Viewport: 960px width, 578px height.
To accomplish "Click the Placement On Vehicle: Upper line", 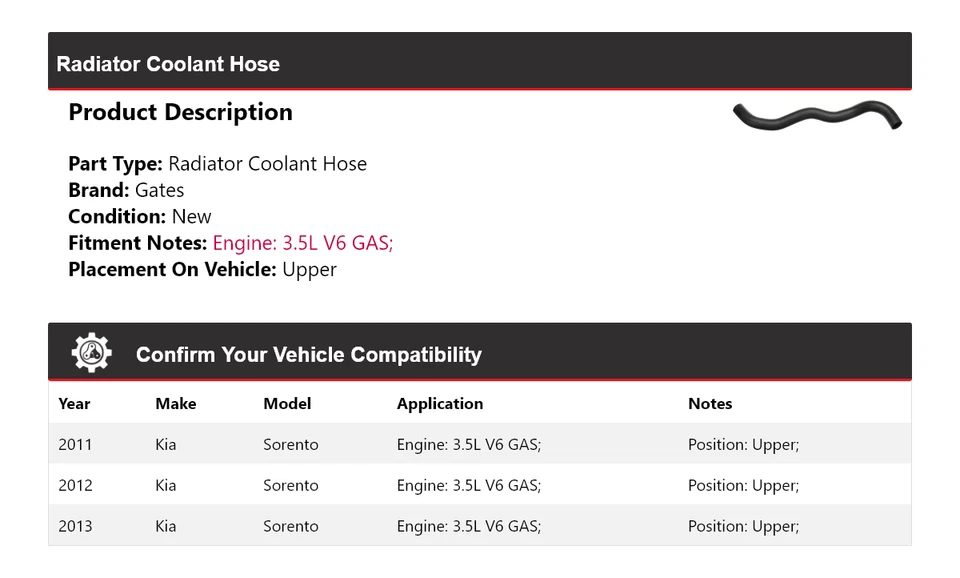I will [x=202, y=269].
